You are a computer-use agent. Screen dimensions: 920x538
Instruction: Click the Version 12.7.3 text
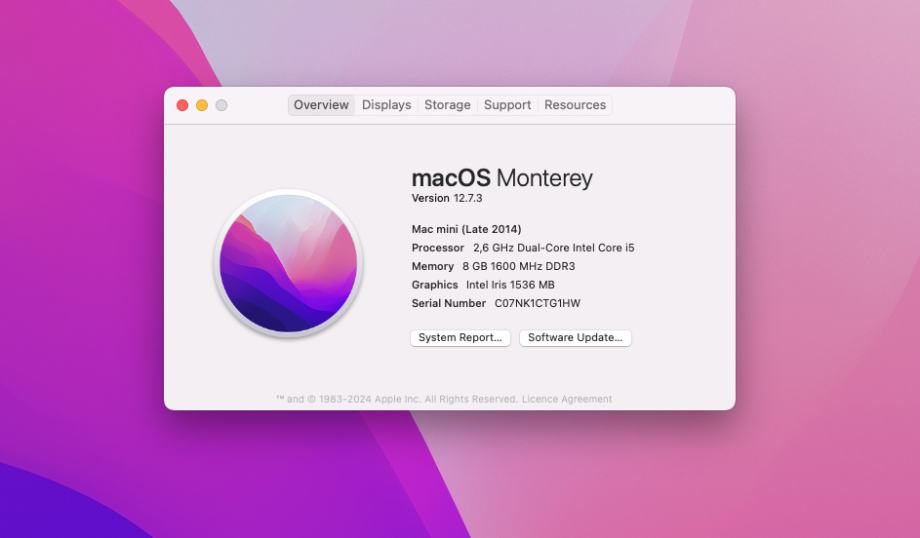click(x=447, y=198)
